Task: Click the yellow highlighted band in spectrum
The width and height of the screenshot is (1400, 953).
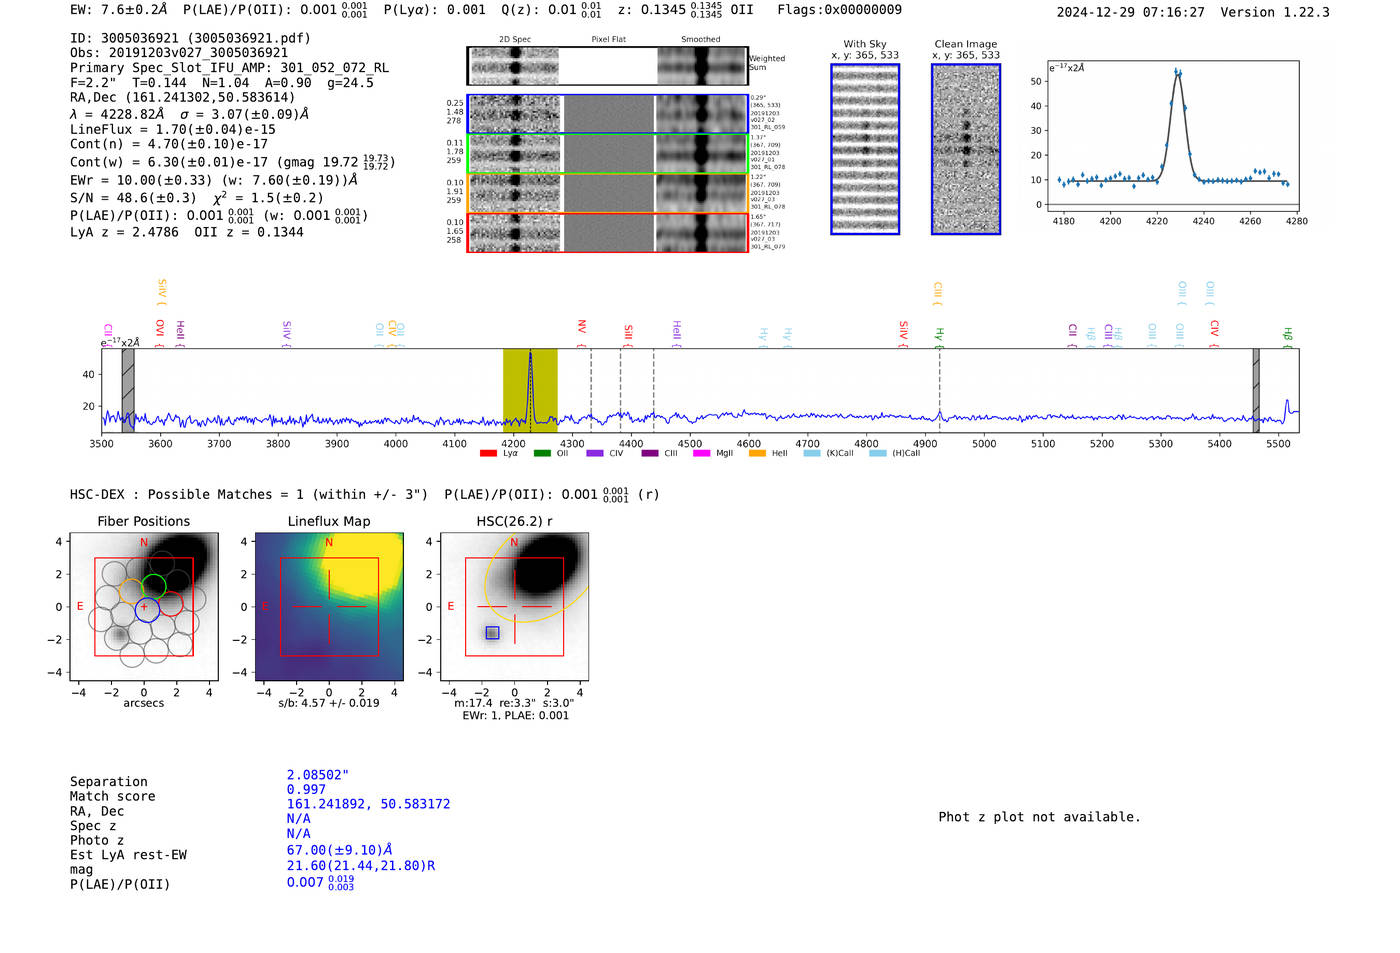Action: pyautogui.click(x=530, y=390)
